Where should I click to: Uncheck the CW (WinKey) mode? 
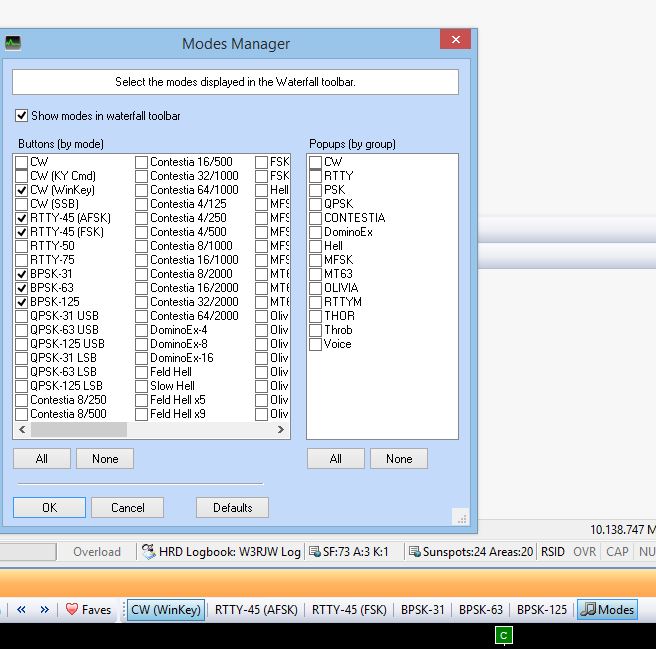click(x=21, y=190)
